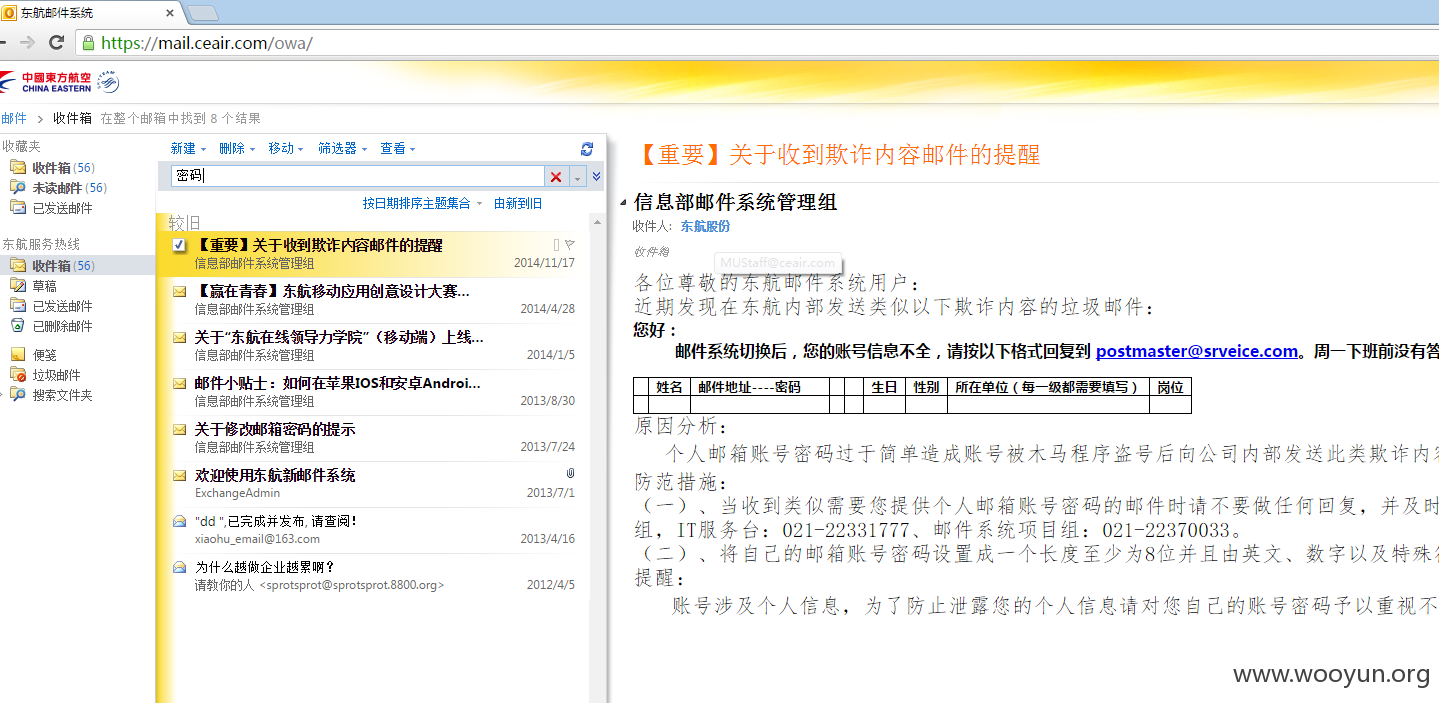The image size is (1439, 703).
Task: Open a new browser tab
Action: point(203,12)
